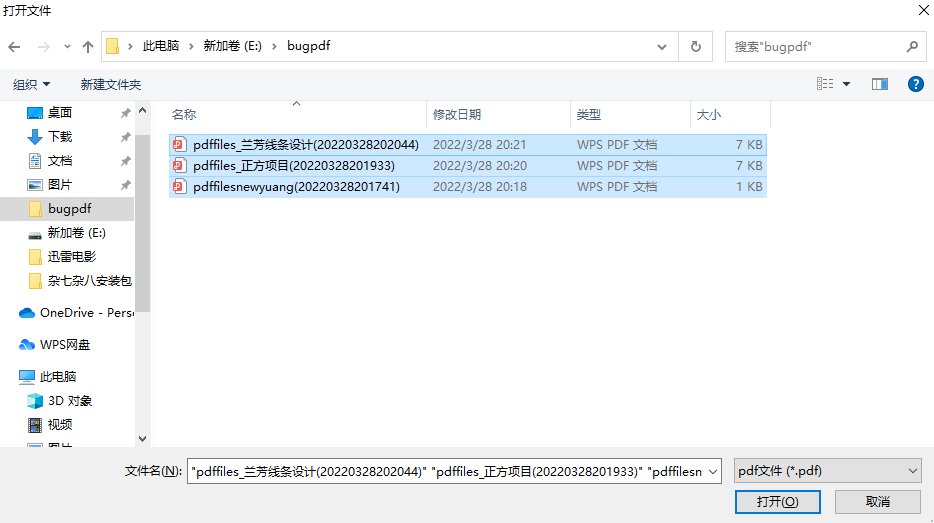This screenshot has height=523, width=934.
Task: Click the OneDrive cloud icon in sidebar
Action: 27,313
